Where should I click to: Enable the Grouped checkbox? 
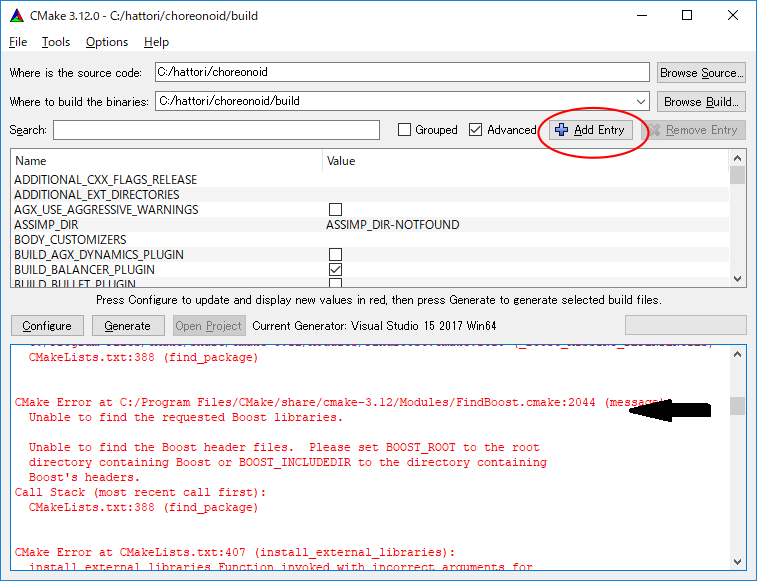(x=404, y=130)
